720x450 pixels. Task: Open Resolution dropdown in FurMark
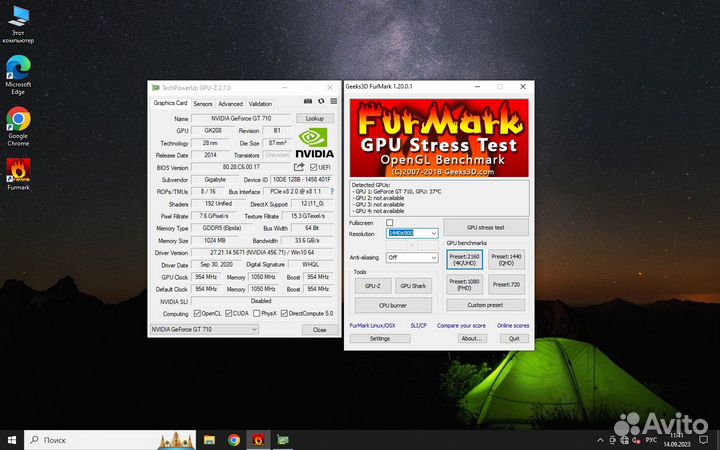click(412, 233)
